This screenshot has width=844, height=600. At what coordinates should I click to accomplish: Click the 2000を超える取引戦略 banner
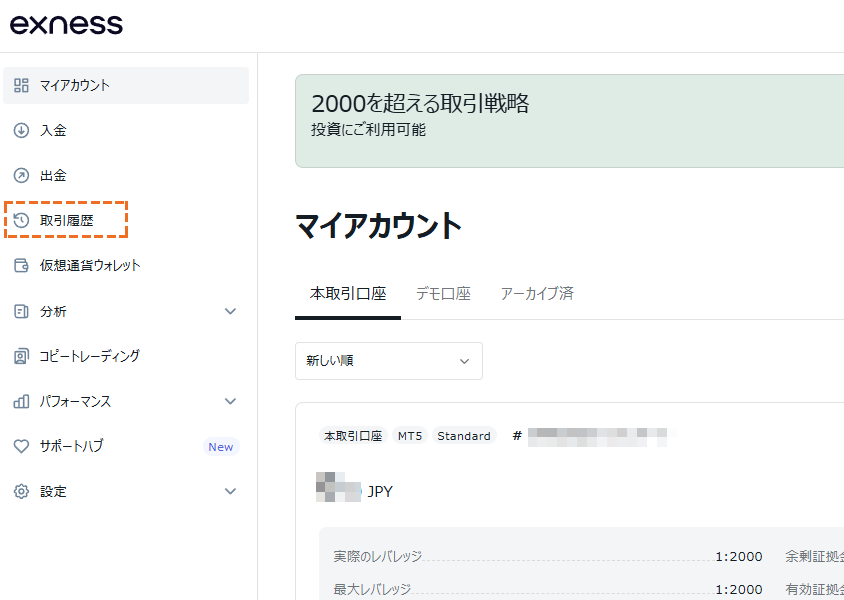[569, 121]
